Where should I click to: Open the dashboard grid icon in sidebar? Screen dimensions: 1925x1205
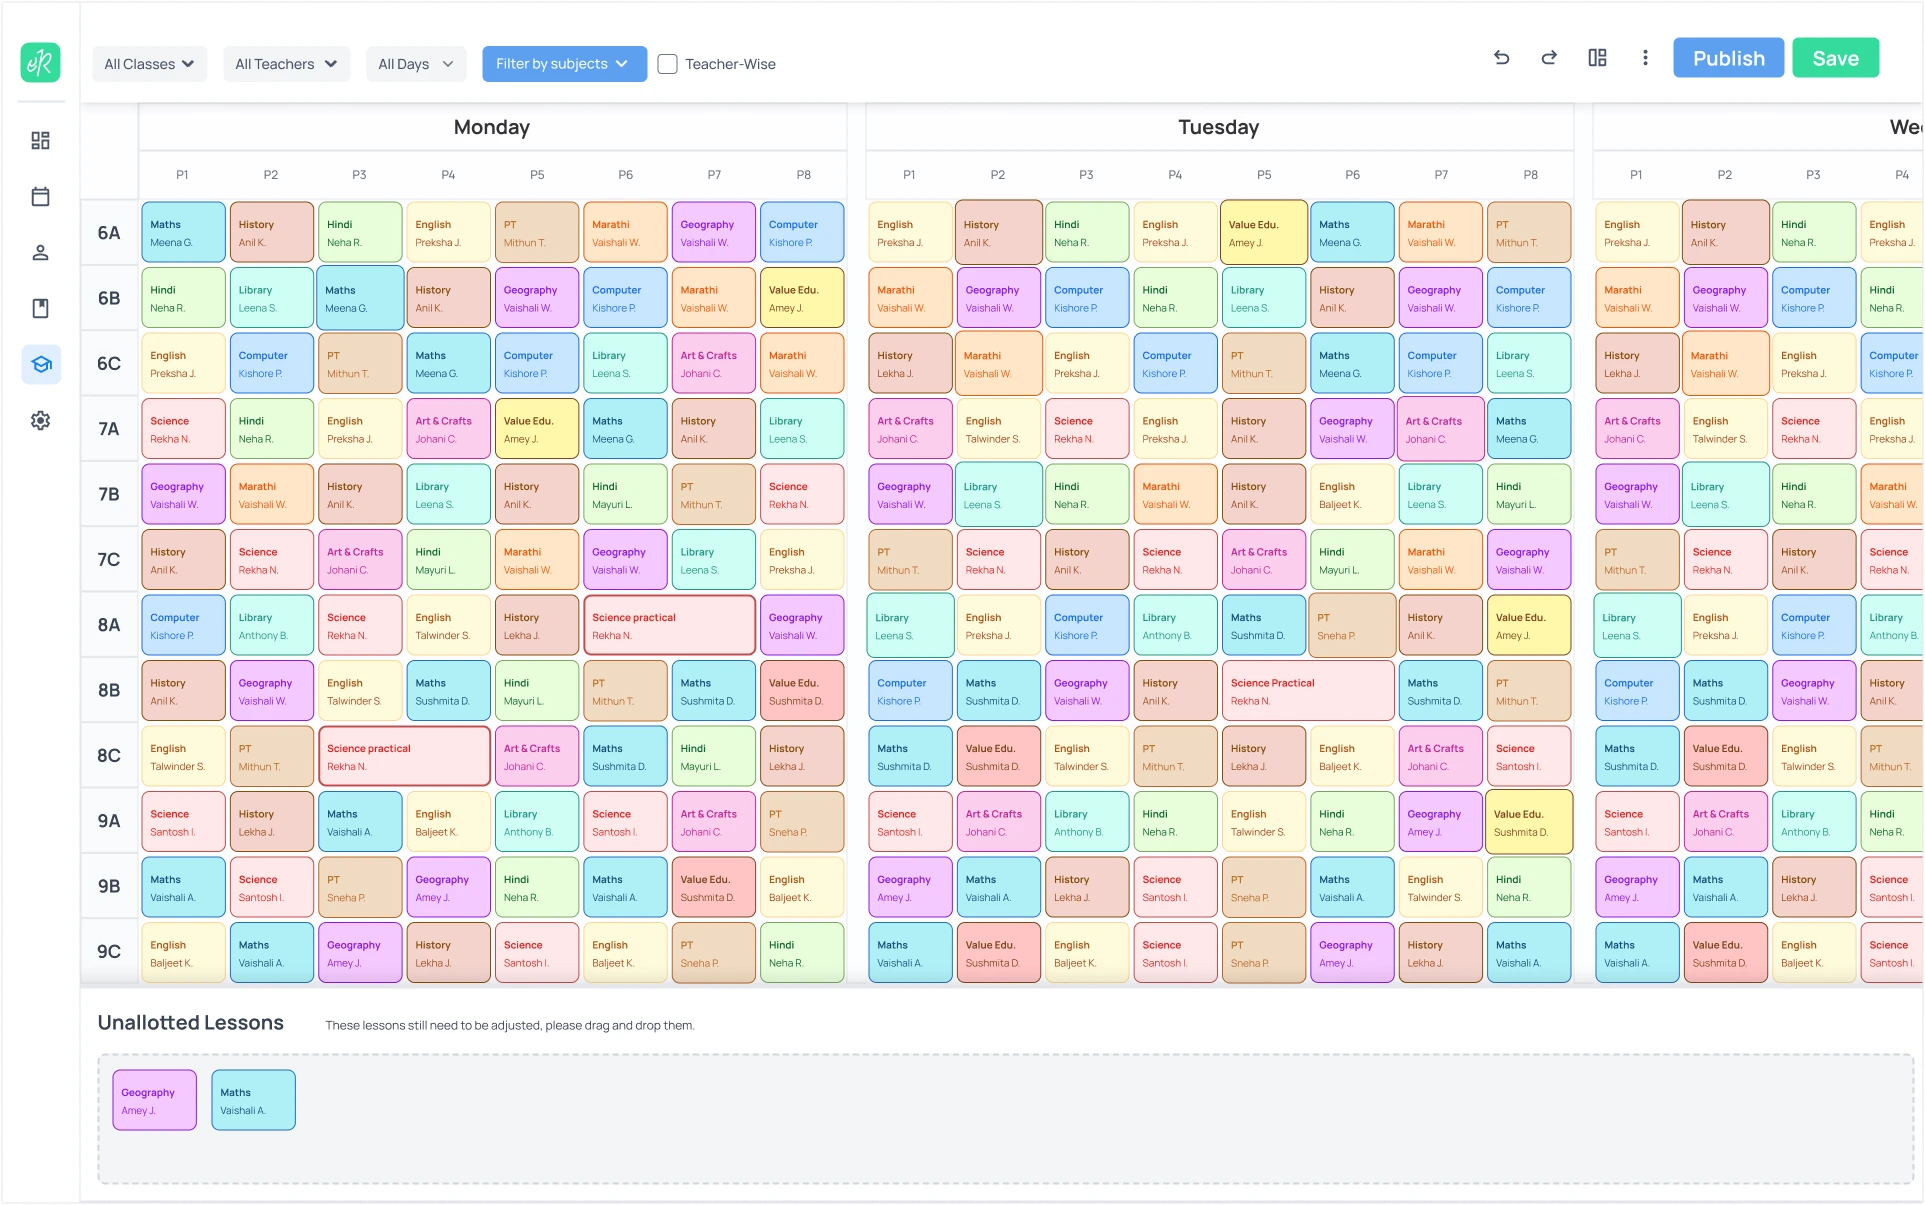point(40,140)
